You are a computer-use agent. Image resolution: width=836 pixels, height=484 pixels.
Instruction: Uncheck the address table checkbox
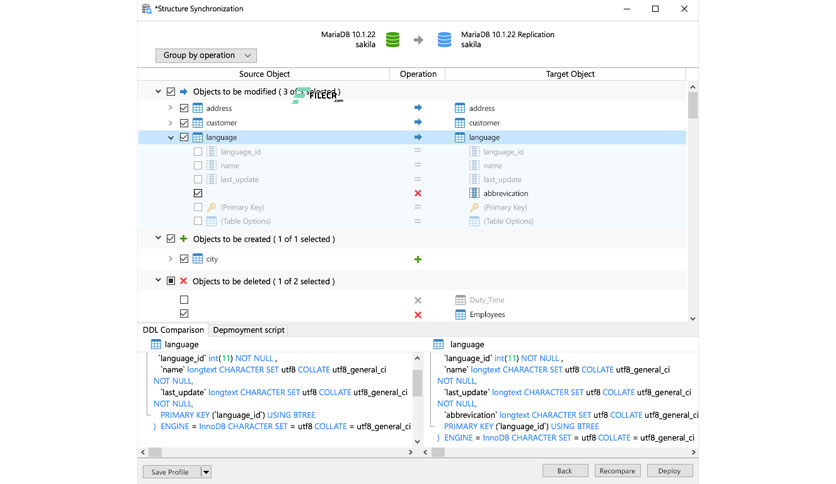pos(184,108)
